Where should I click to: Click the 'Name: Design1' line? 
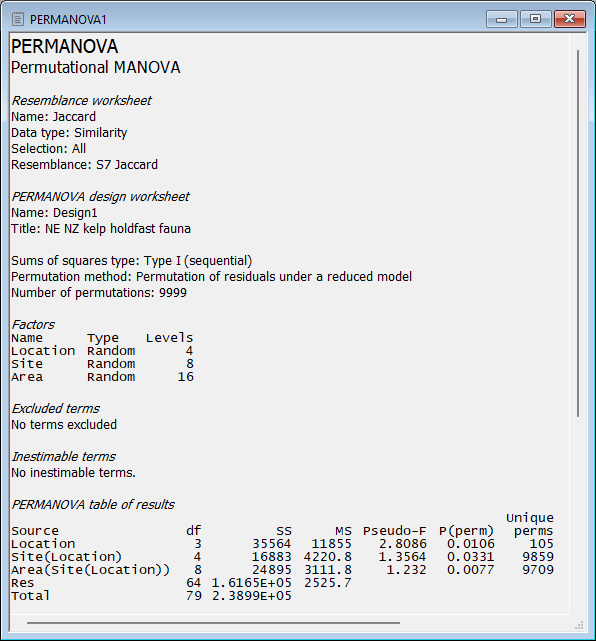point(54,213)
